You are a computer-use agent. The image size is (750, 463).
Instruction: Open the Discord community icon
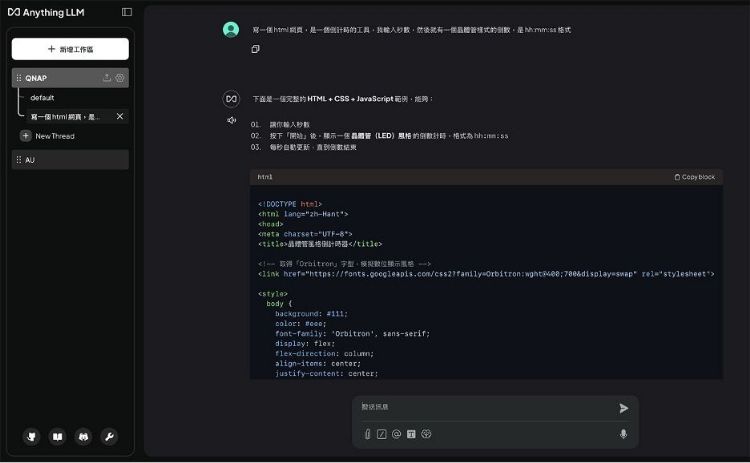pyautogui.click(x=83, y=436)
